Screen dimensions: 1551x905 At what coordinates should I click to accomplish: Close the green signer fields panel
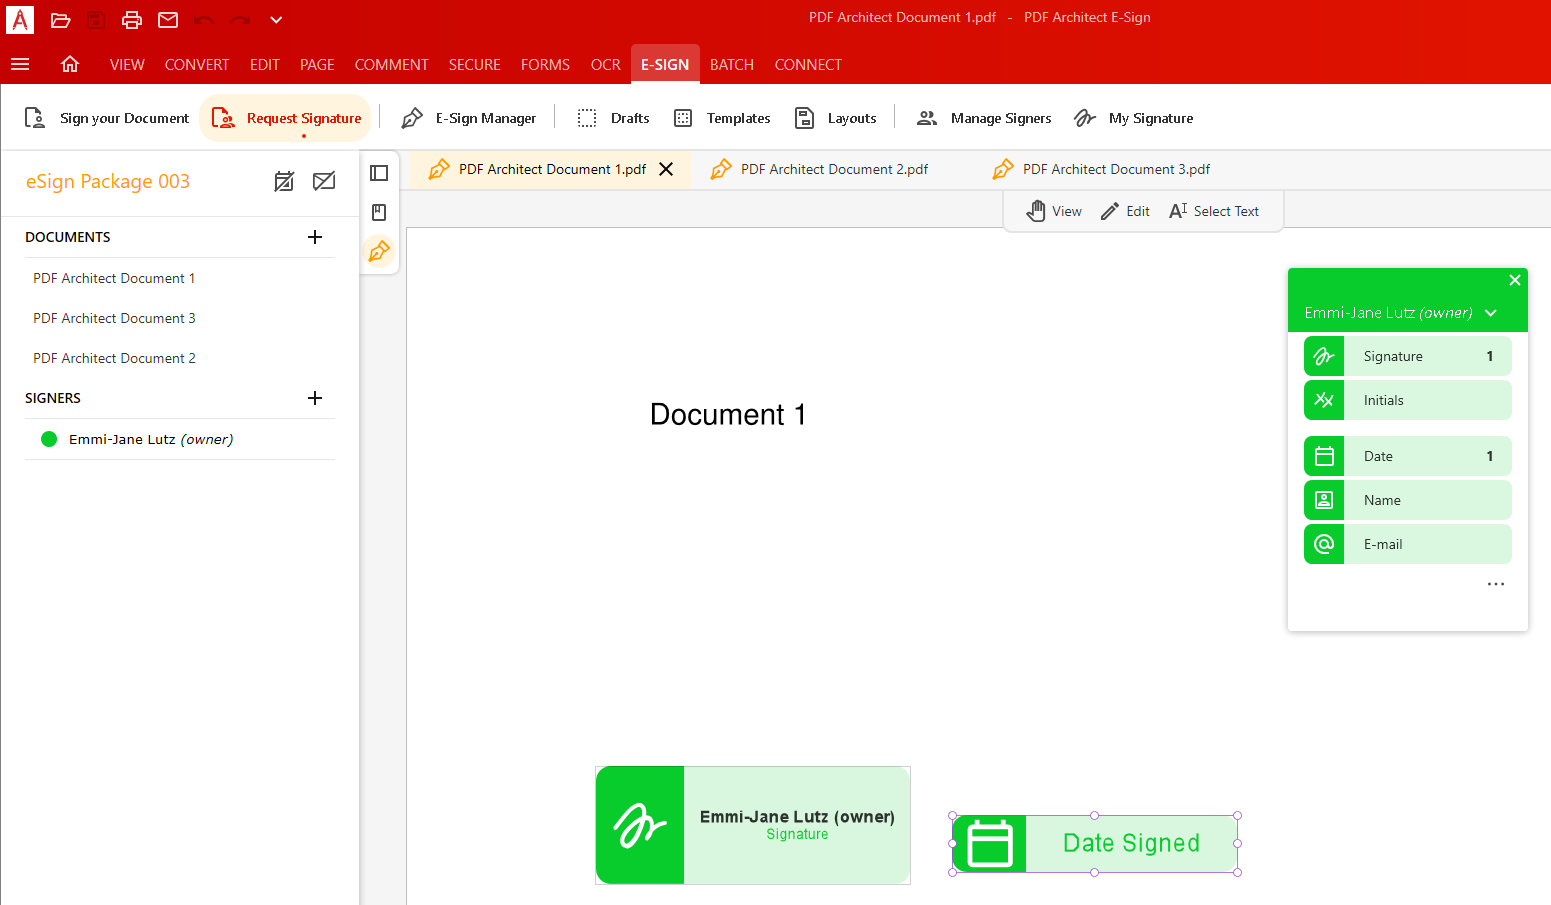pos(1515,280)
